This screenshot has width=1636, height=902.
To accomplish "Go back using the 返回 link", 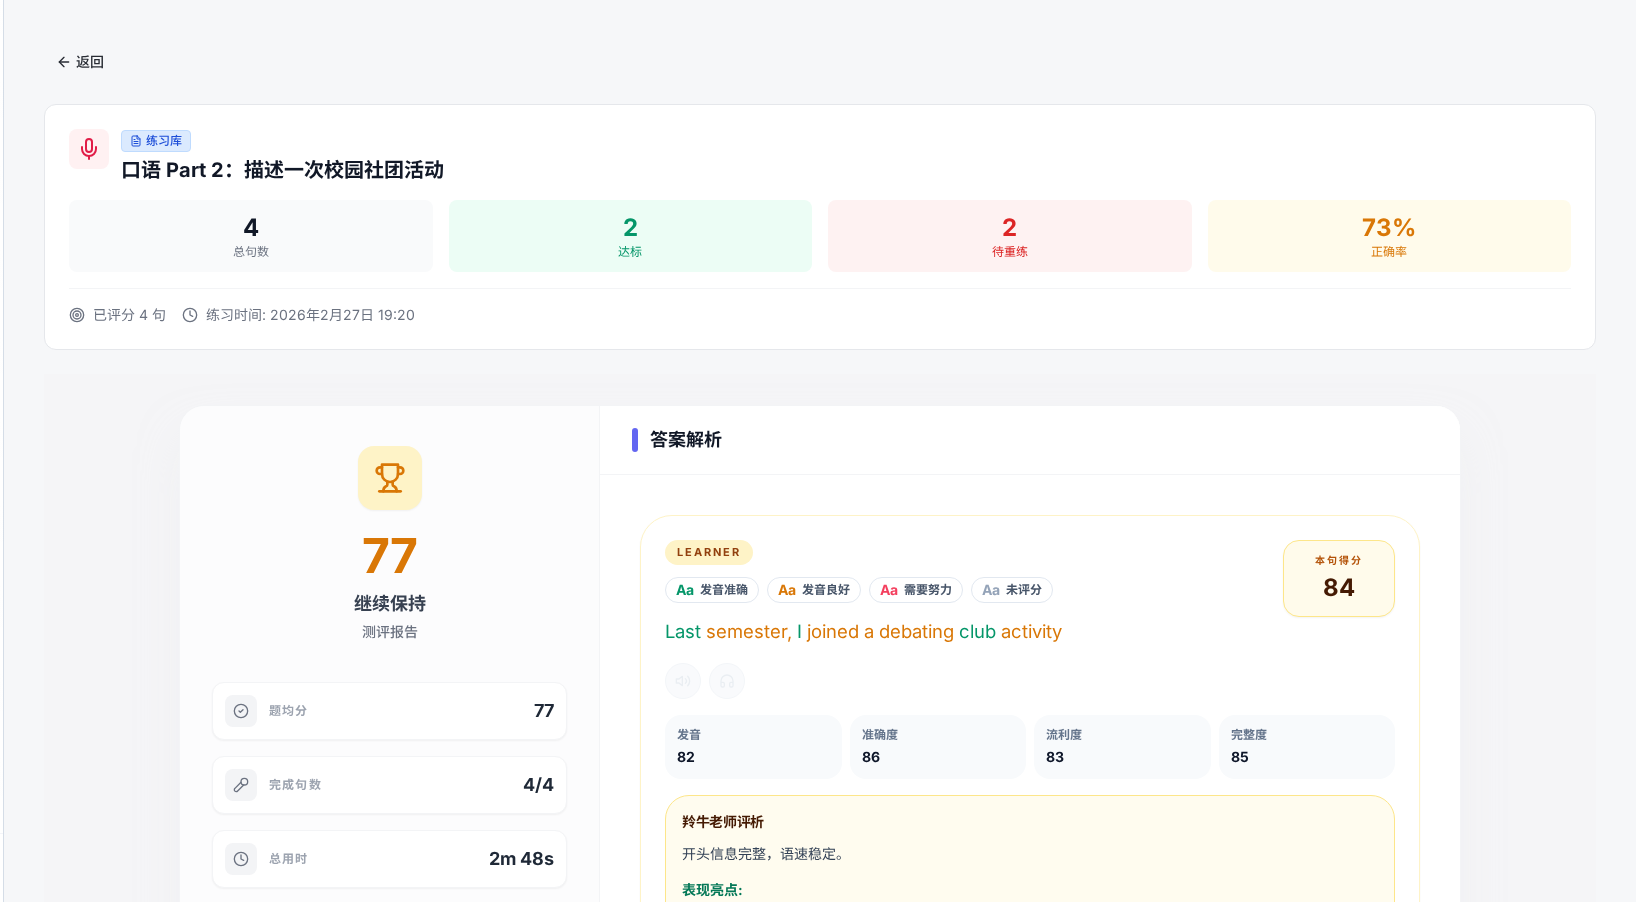I will (80, 62).
